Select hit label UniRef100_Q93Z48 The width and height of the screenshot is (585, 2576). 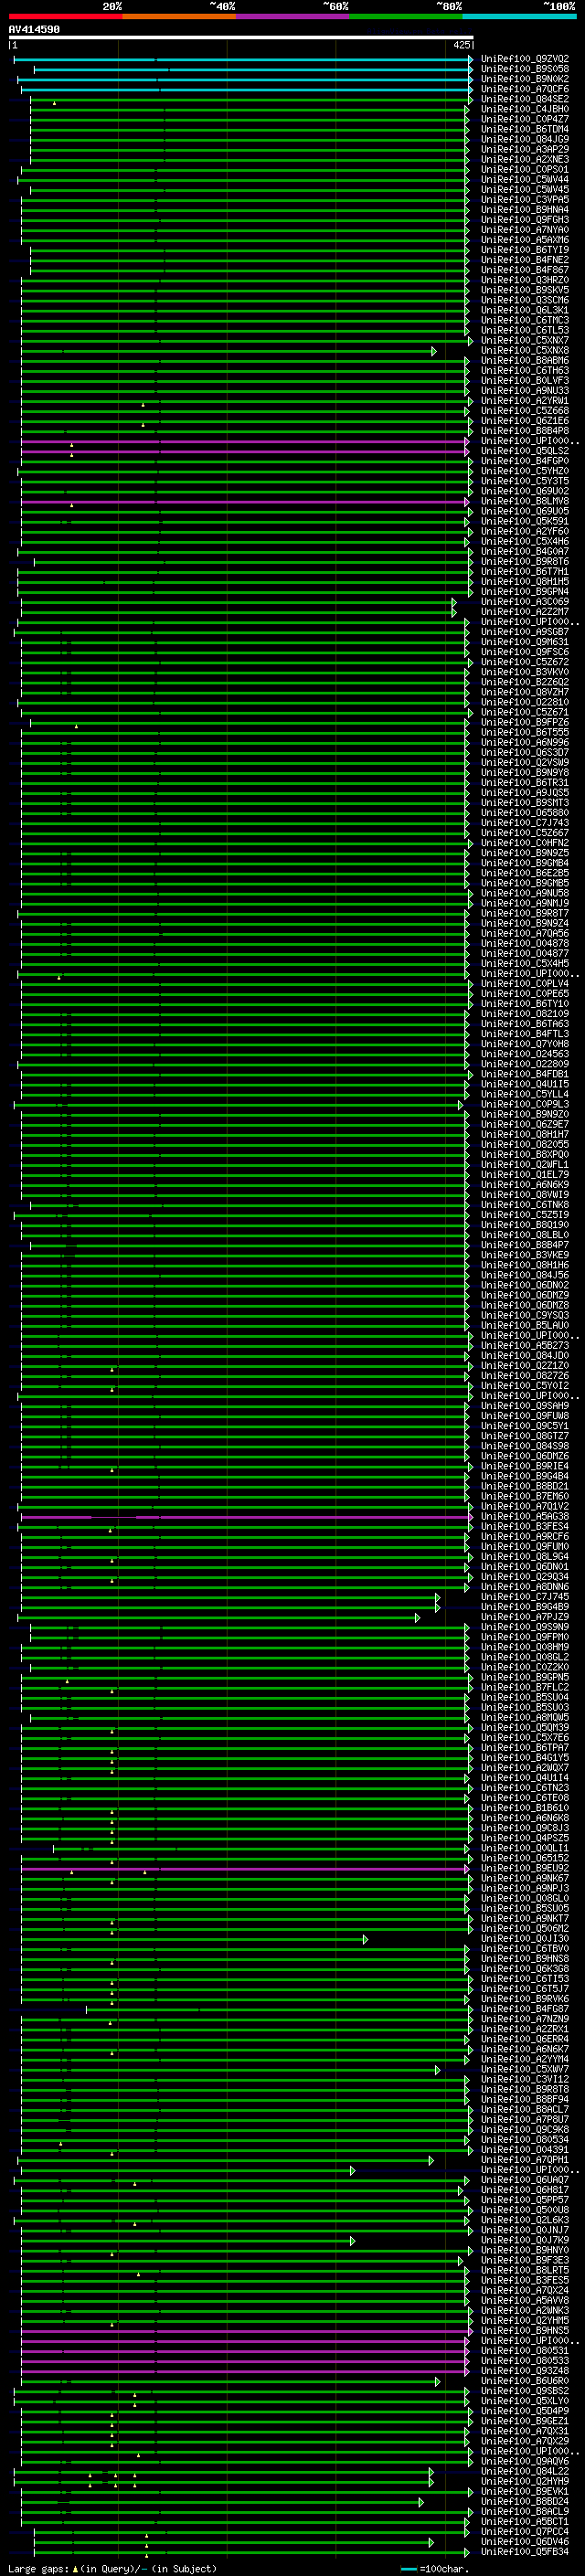tap(525, 2371)
